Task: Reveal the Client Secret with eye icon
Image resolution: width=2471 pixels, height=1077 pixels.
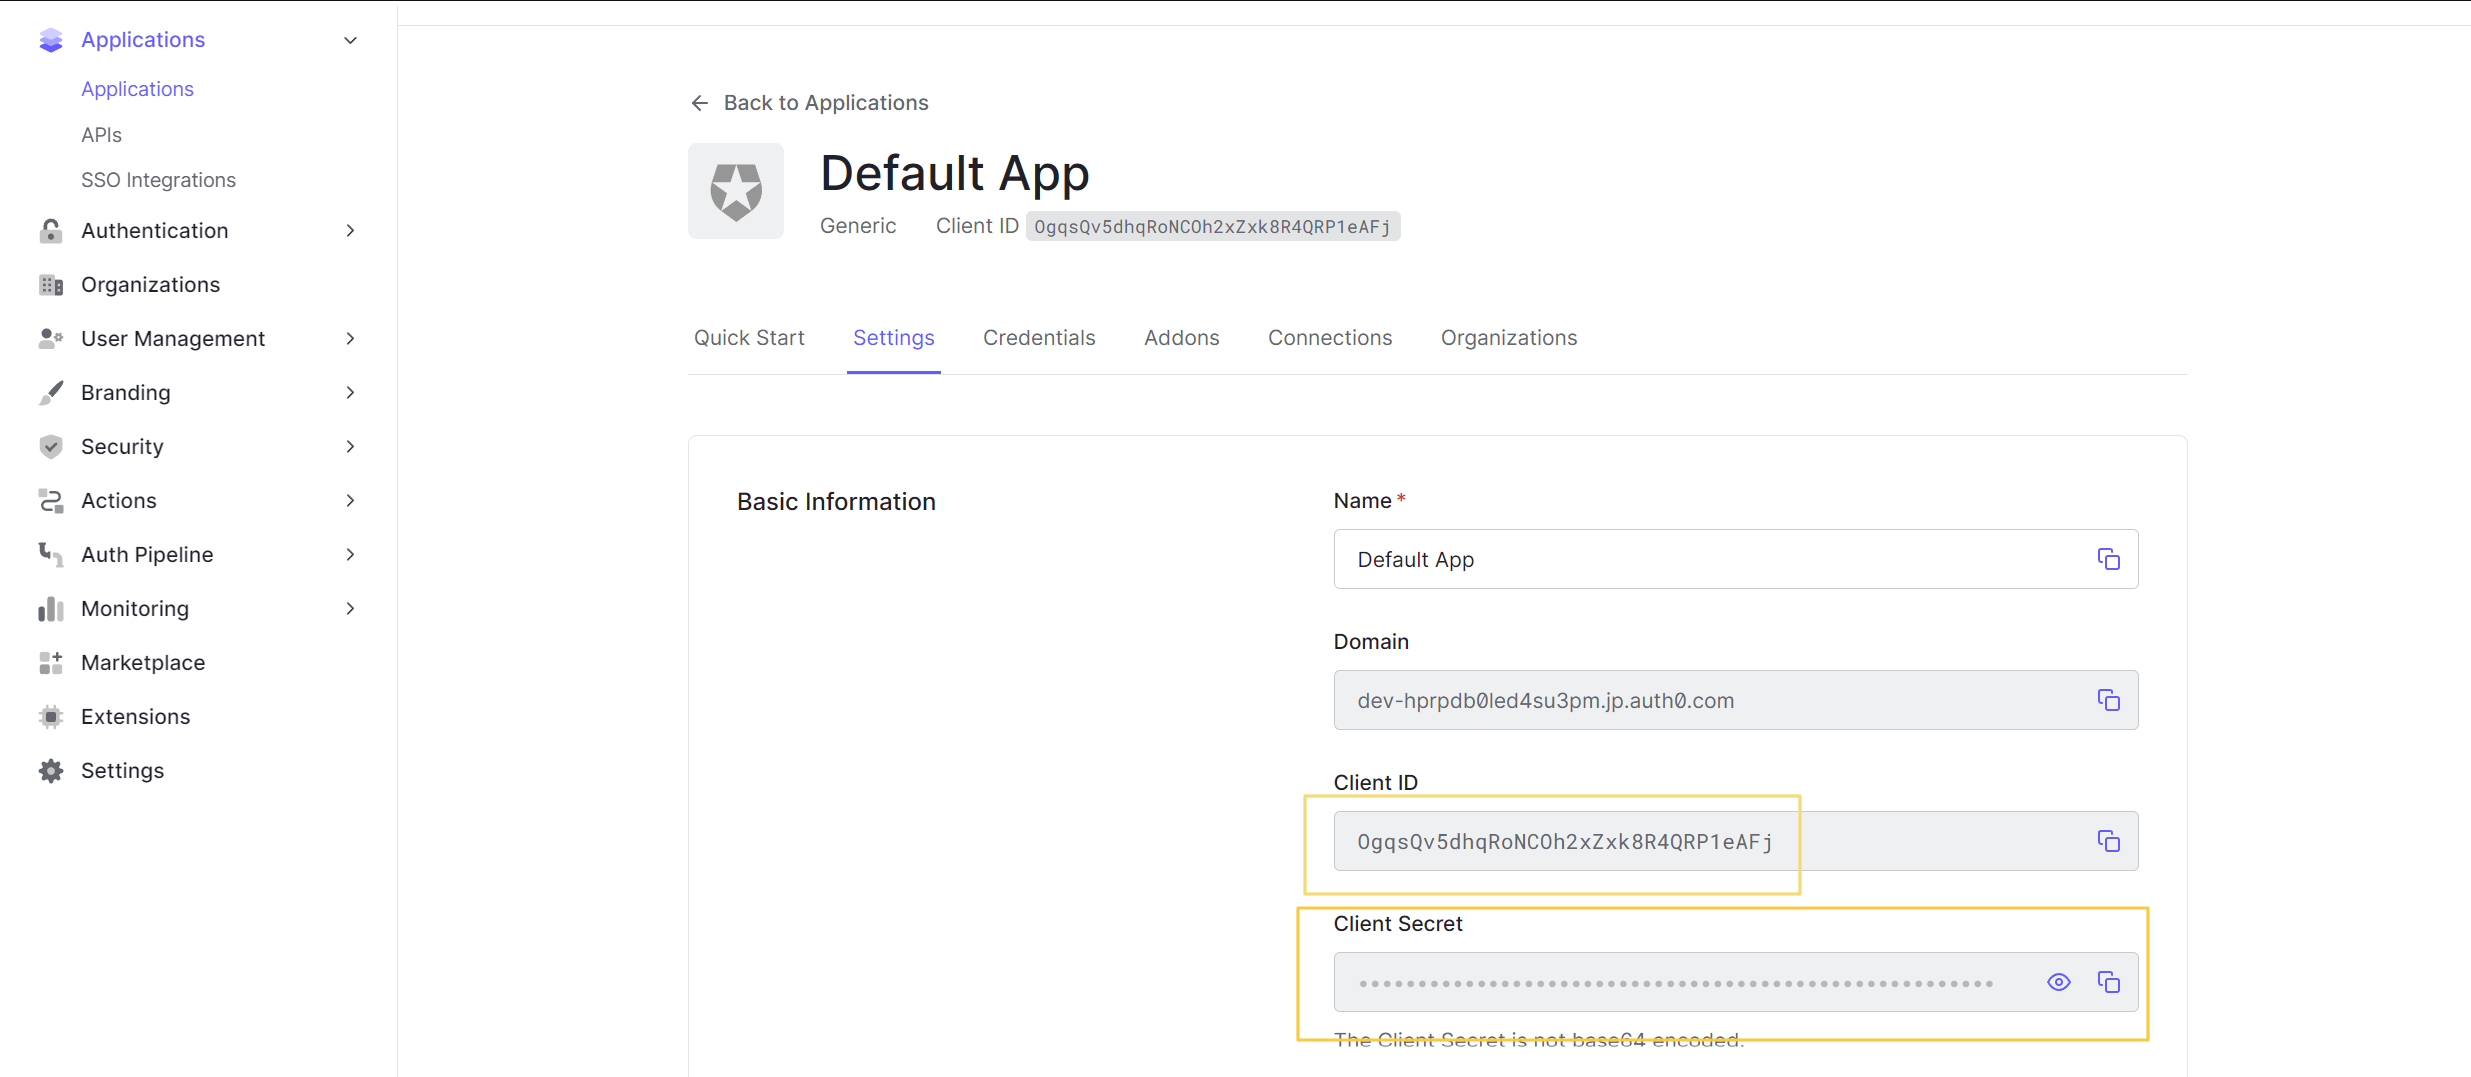Action: (2058, 982)
